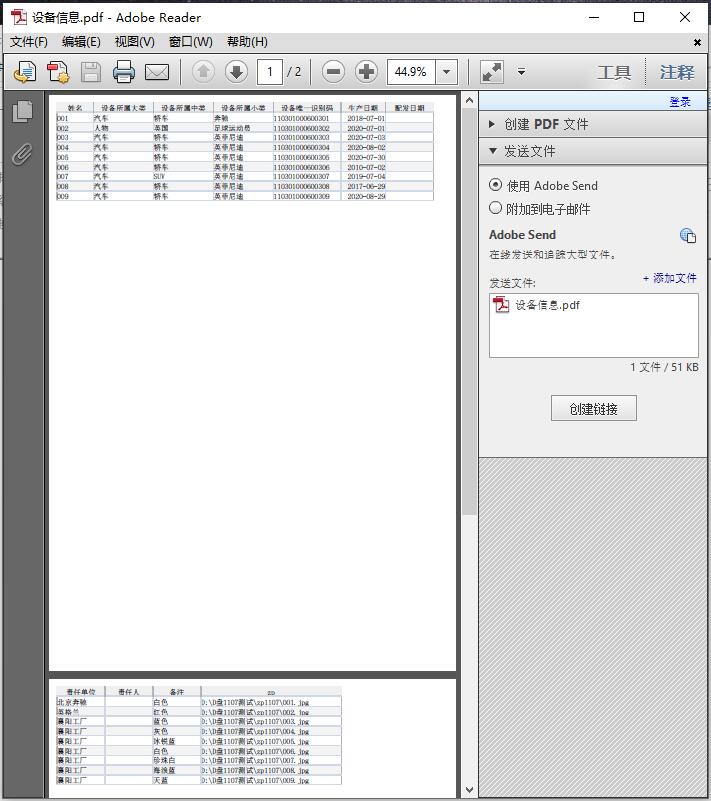This screenshot has height=801, width=711.
Task: Select 使用 Adobe Send radio option
Action: [x=495, y=184]
